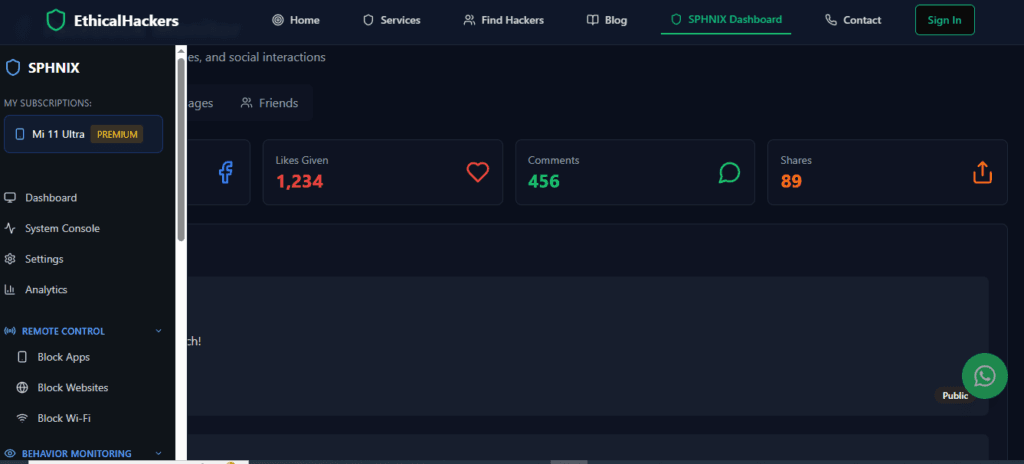Click the Find Hackers people icon
Viewport: 1024px width, 464px height.
[x=469, y=20]
